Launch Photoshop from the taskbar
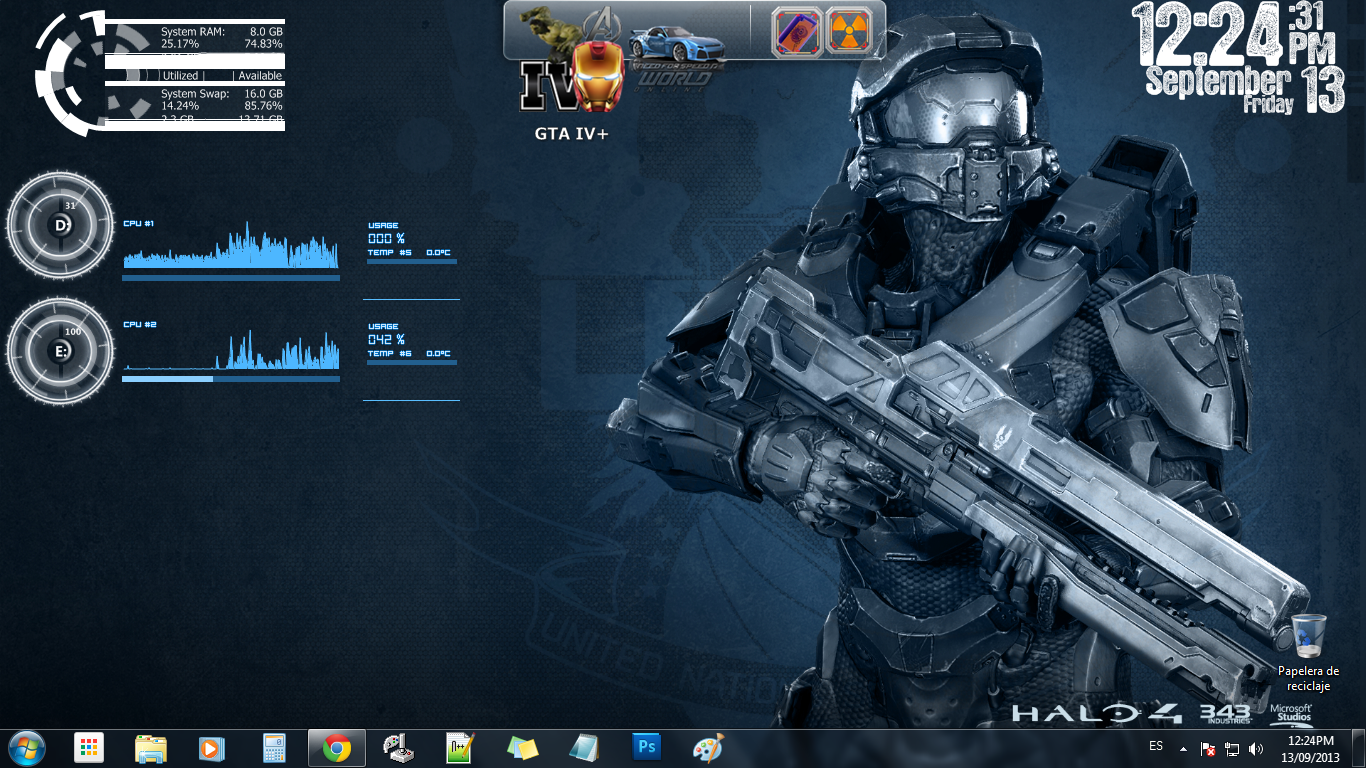Image resolution: width=1366 pixels, height=768 pixels. pos(646,747)
